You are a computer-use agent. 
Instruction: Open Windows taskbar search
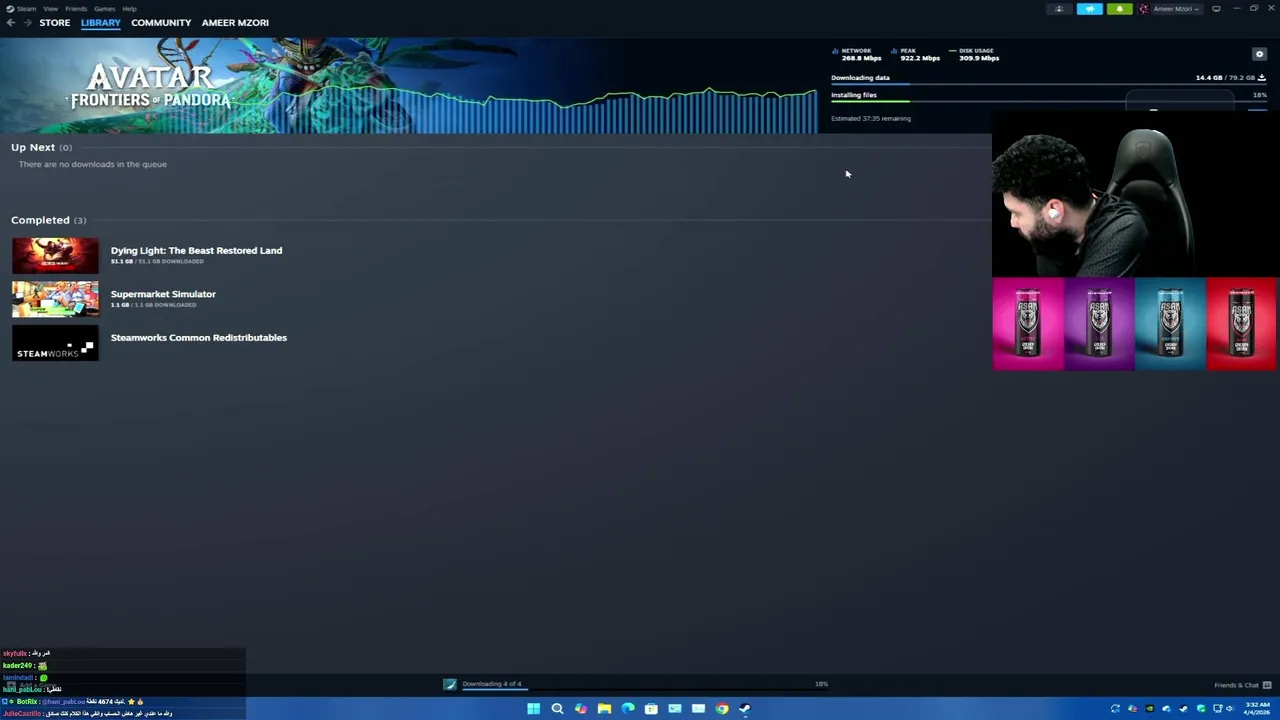(557, 709)
